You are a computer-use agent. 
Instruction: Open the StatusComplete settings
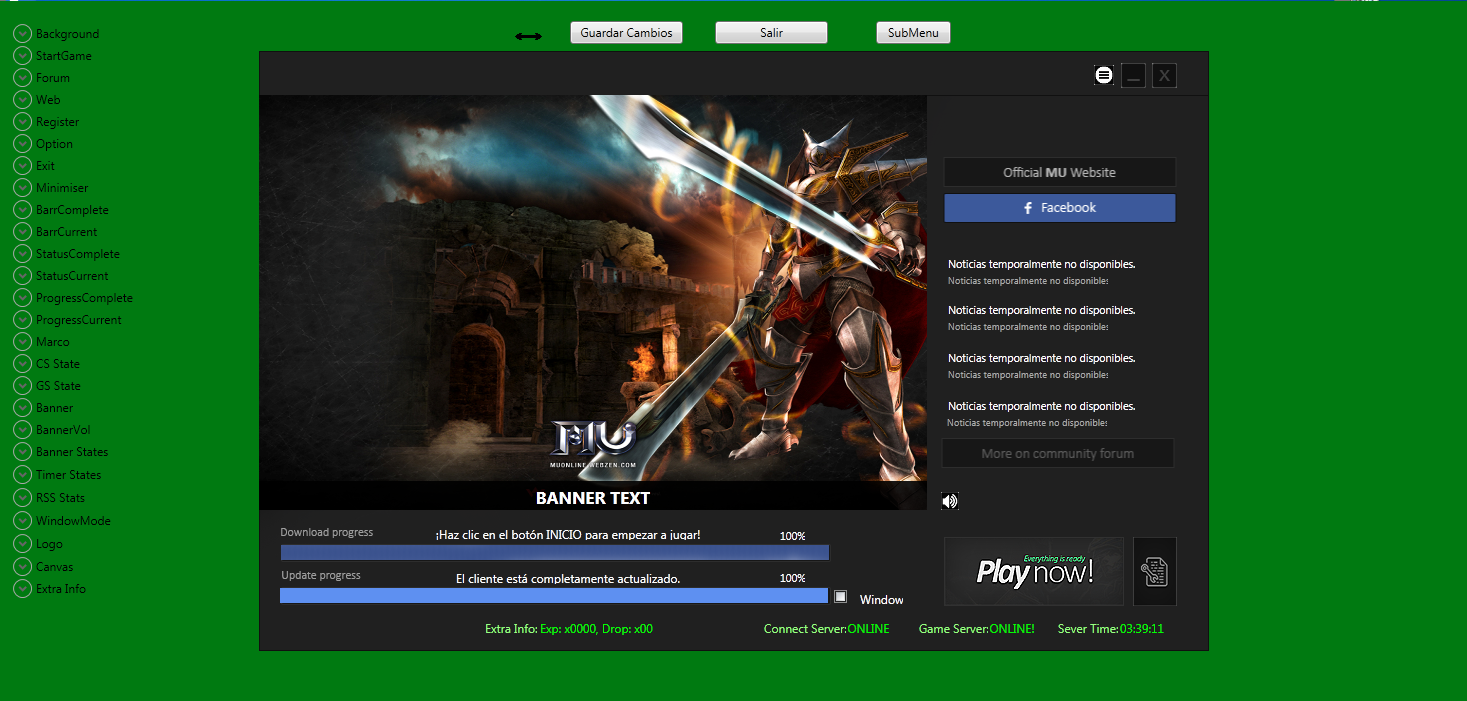(x=22, y=253)
